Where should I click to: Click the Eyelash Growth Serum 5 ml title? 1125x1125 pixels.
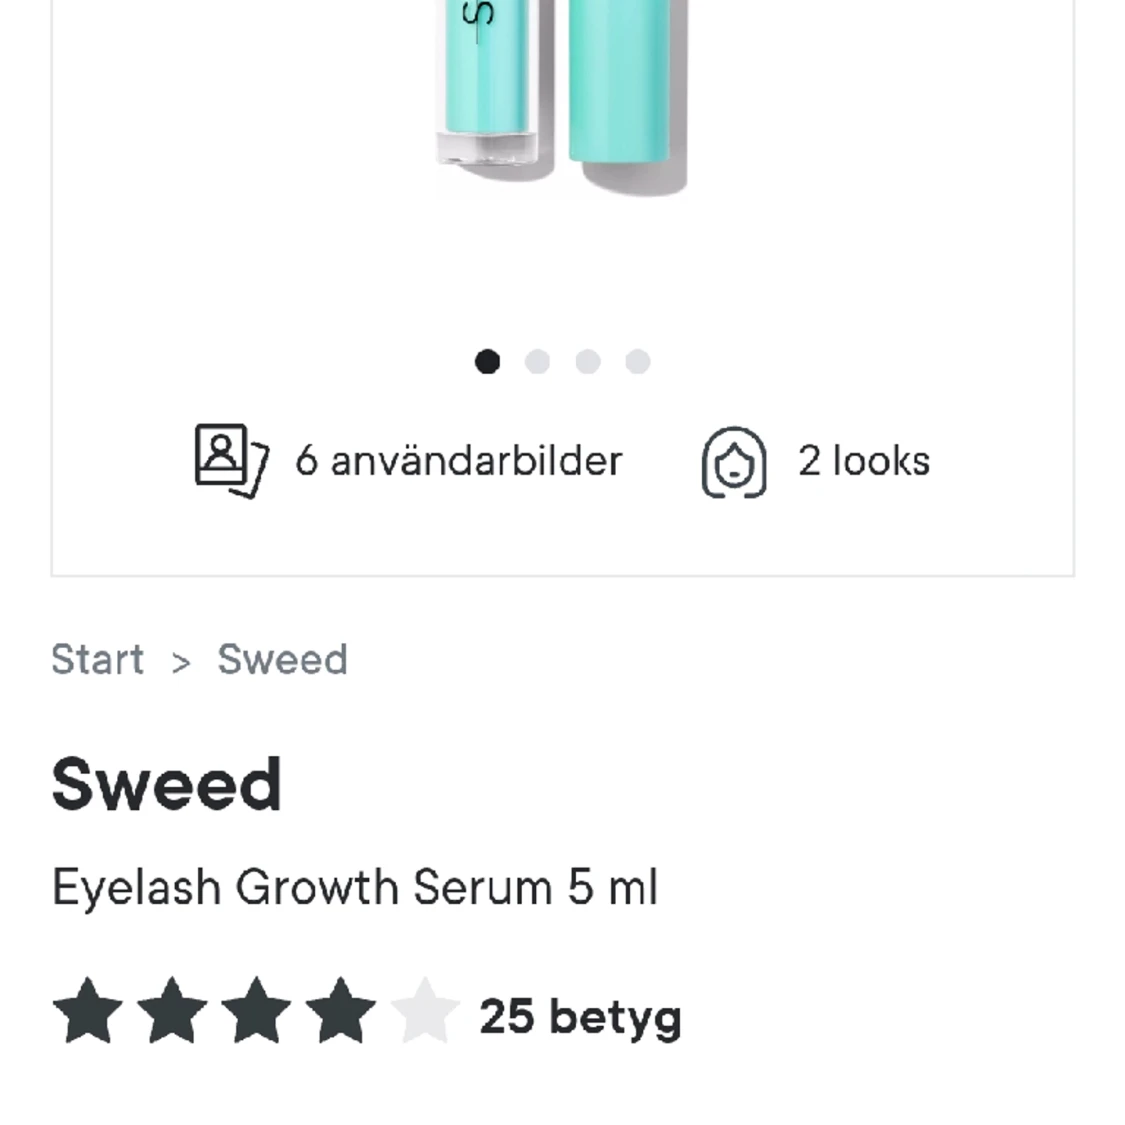(x=354, y=888)
